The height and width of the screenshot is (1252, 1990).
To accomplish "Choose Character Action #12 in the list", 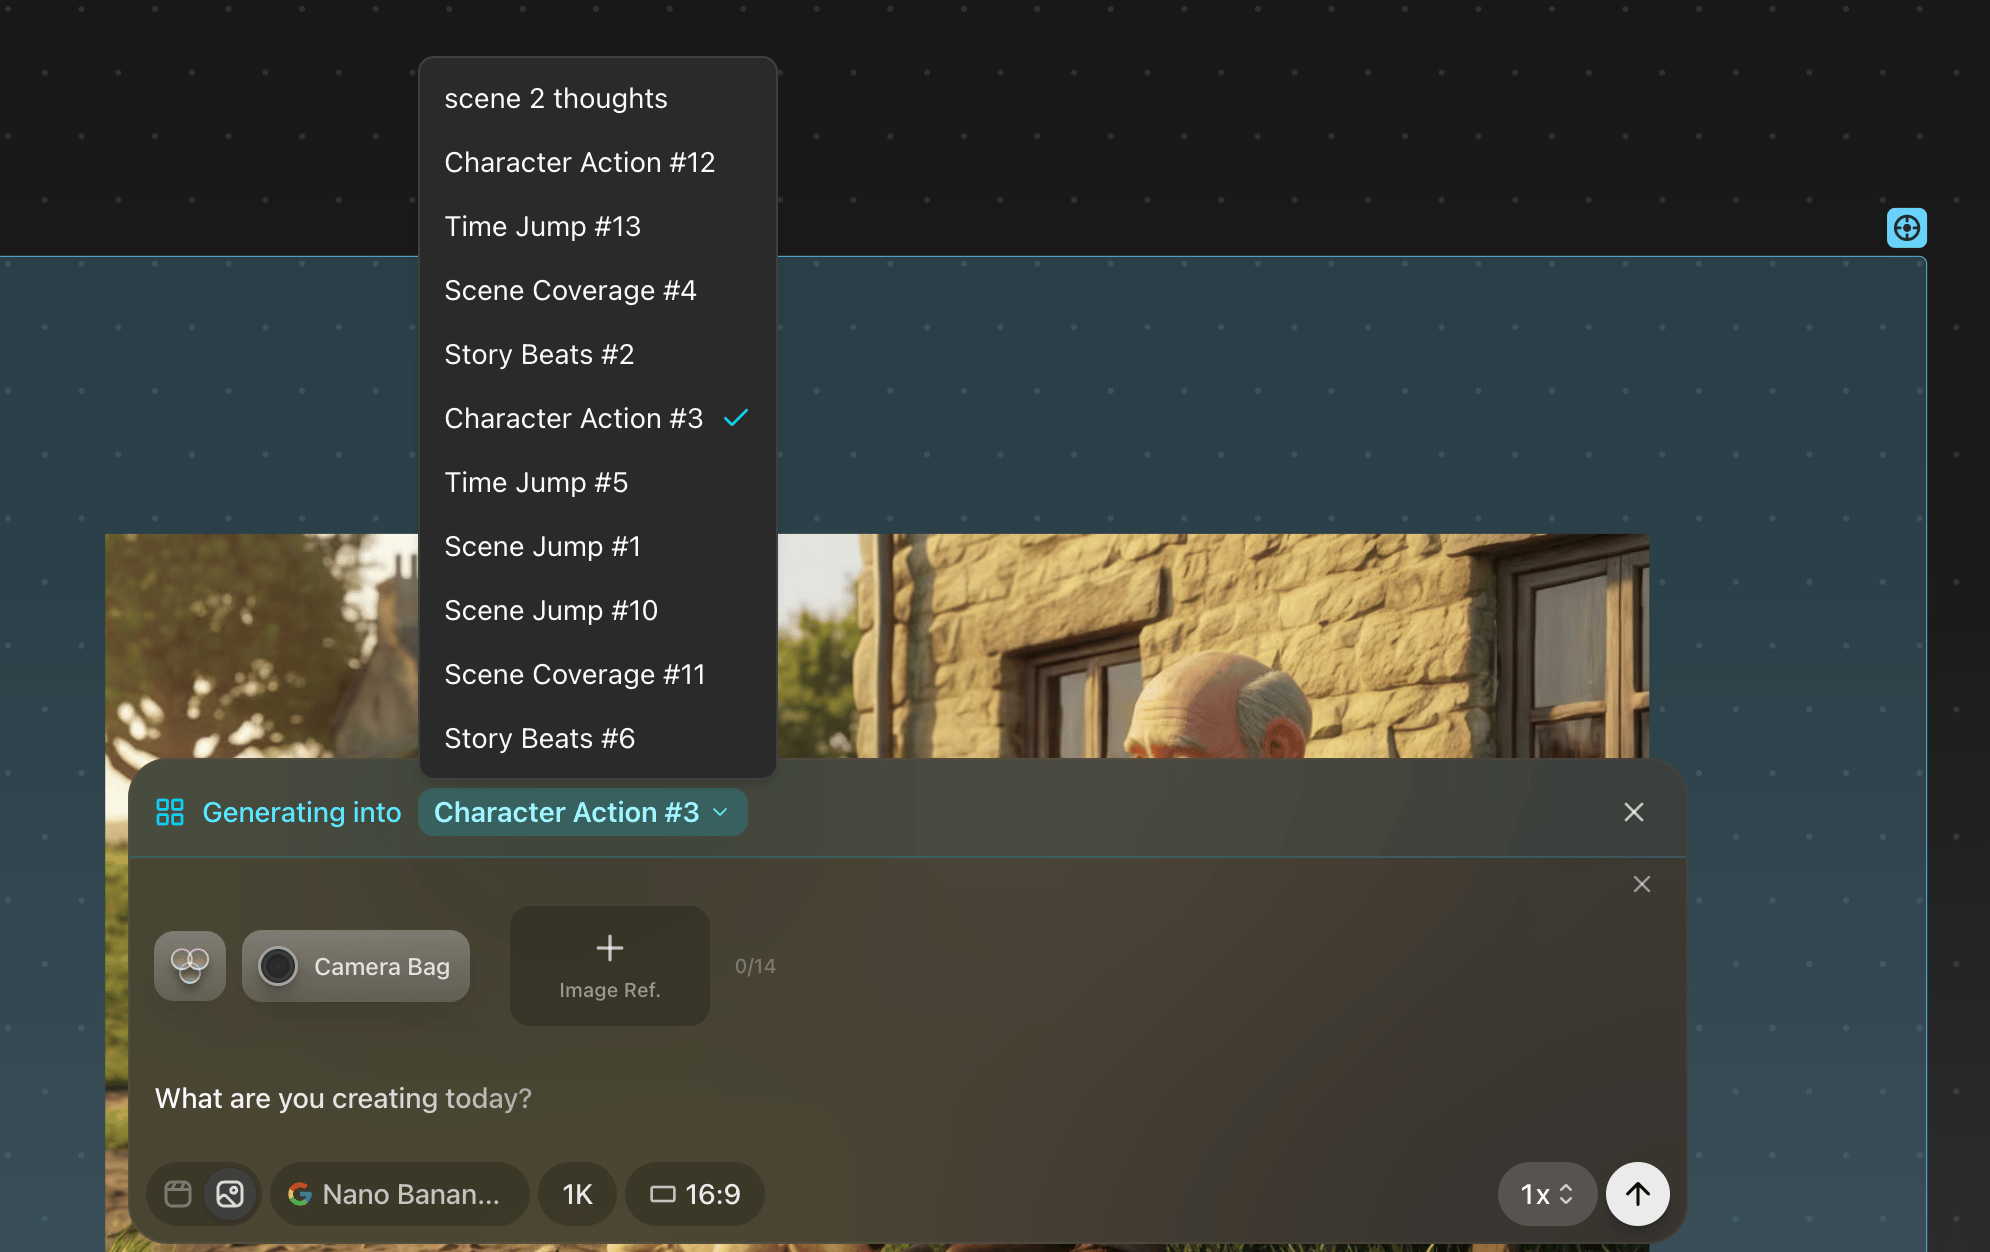I will (597, 162).
